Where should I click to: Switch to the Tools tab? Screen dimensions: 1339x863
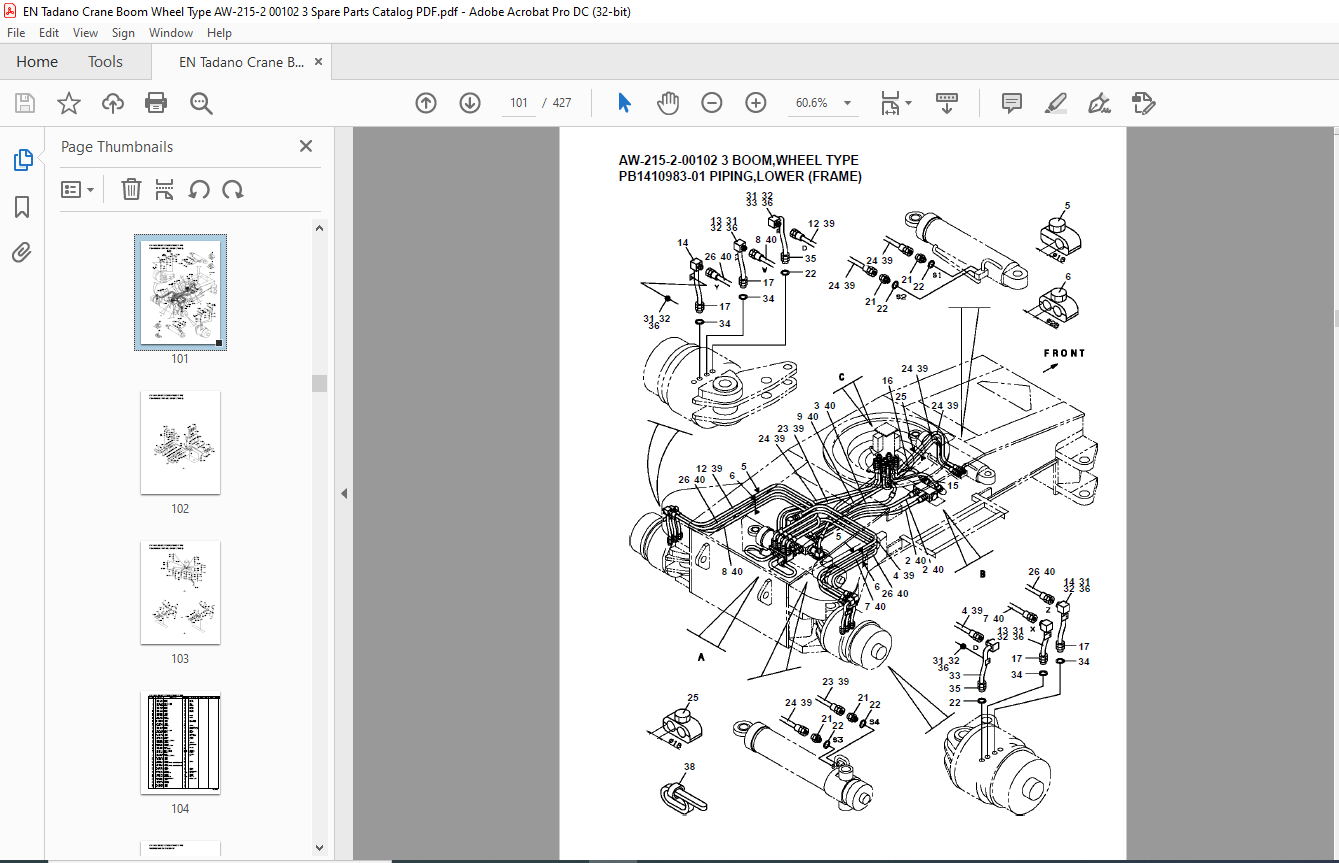tap(105, 62)
